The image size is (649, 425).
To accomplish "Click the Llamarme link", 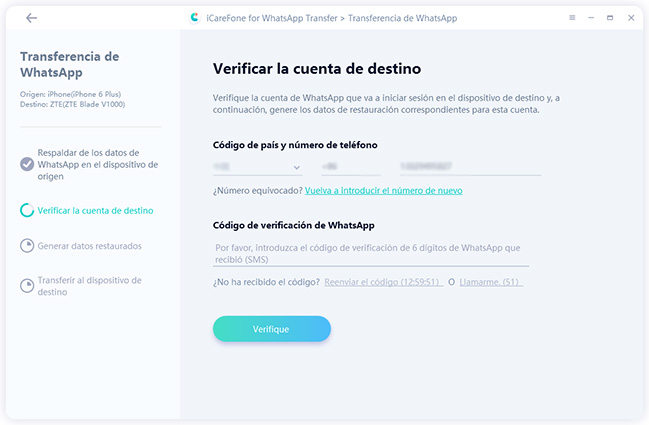I will 491,282.
